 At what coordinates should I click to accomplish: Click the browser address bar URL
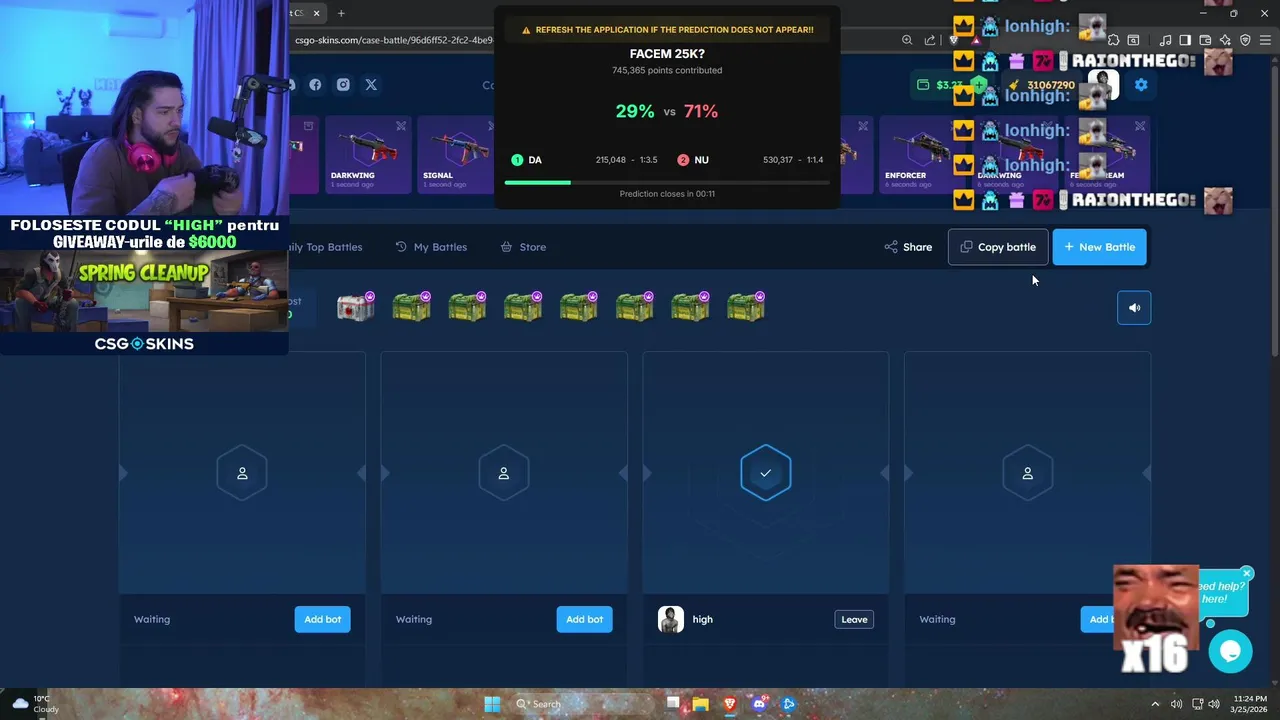[x=393, y=40]
